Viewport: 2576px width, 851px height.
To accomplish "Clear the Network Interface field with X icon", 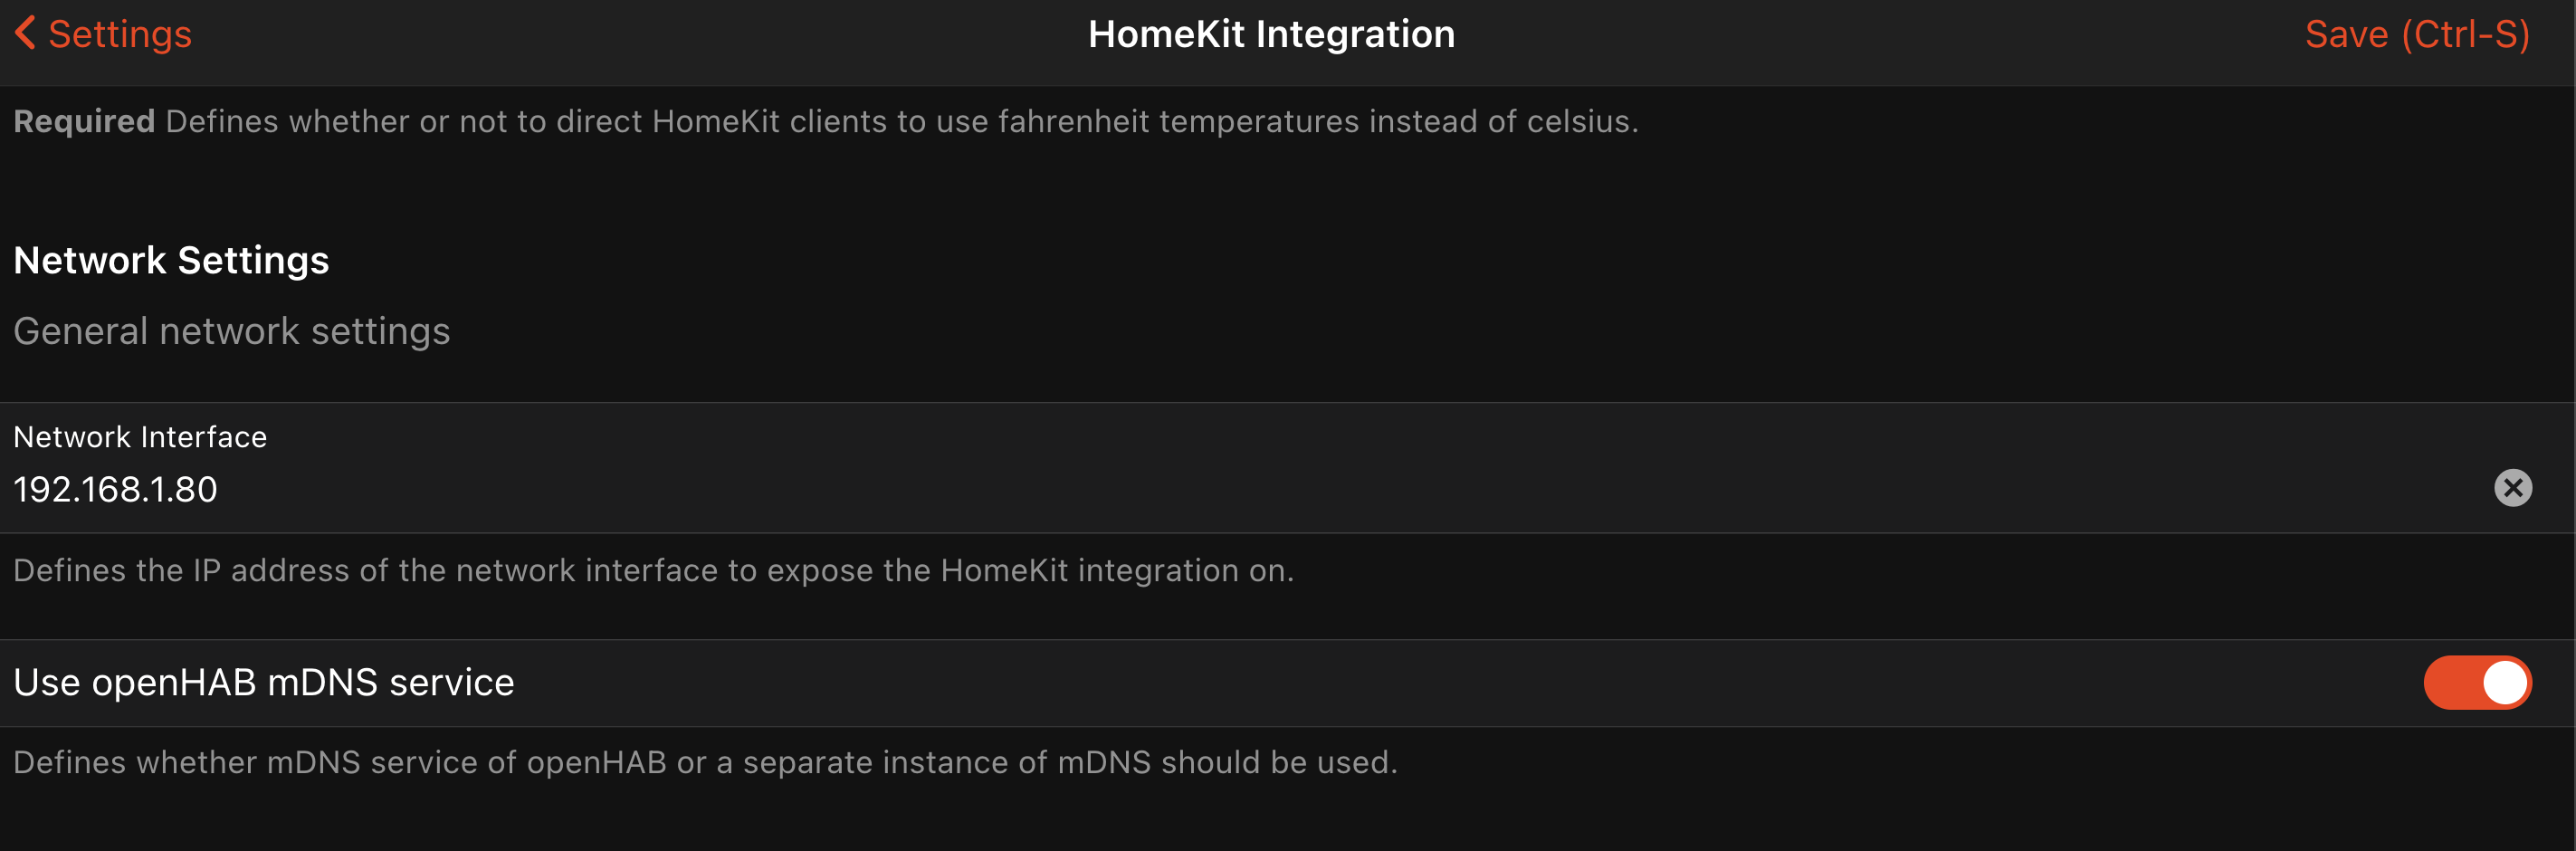I will [2512, 488].
